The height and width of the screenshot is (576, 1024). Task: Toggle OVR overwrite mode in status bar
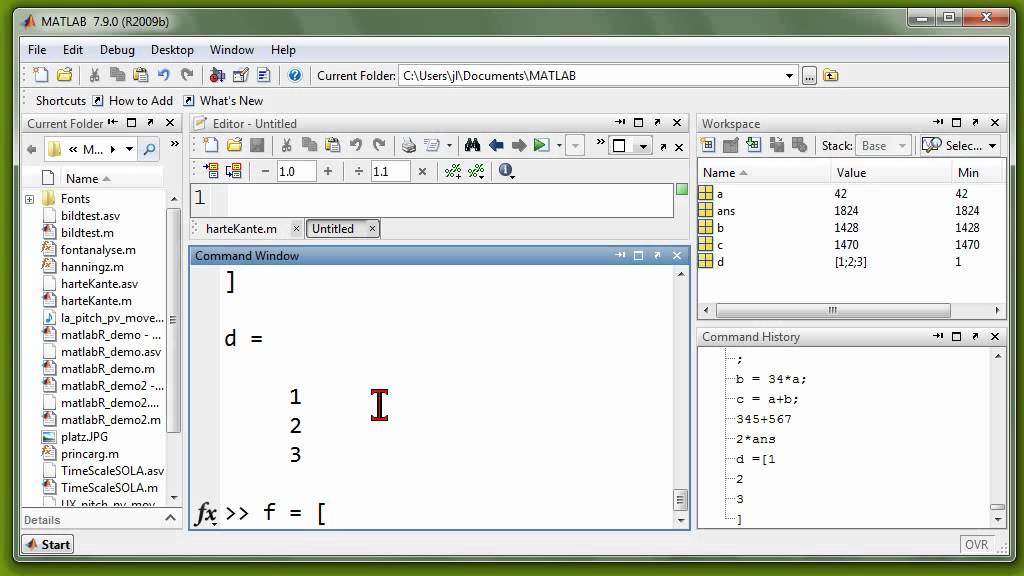pos(976,545)
